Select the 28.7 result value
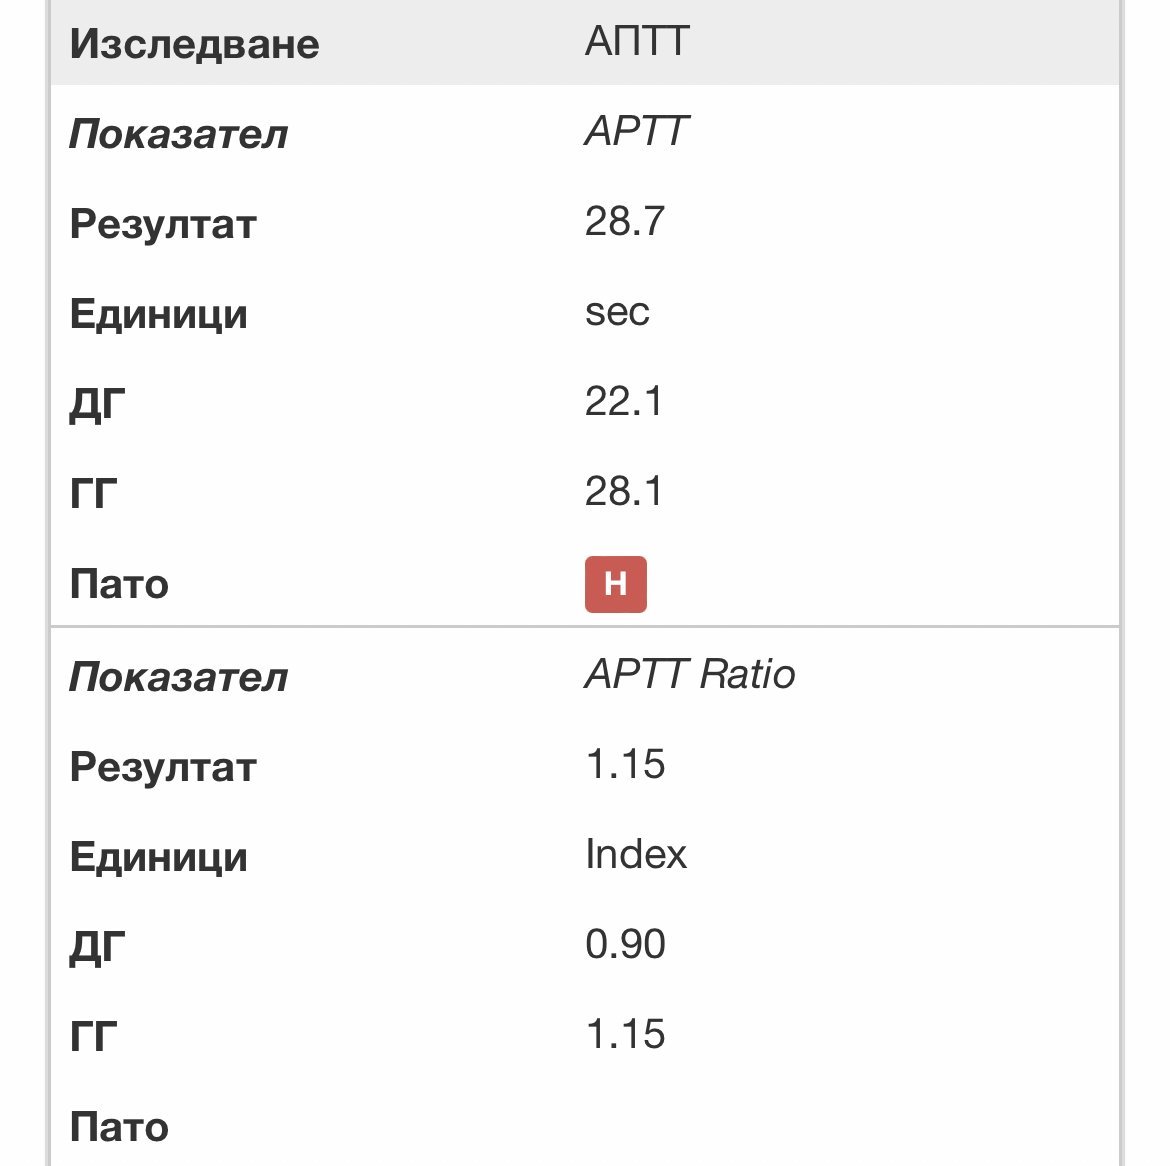The width and height of the screenshot is (1170, 1166). (x=624, y=222)
